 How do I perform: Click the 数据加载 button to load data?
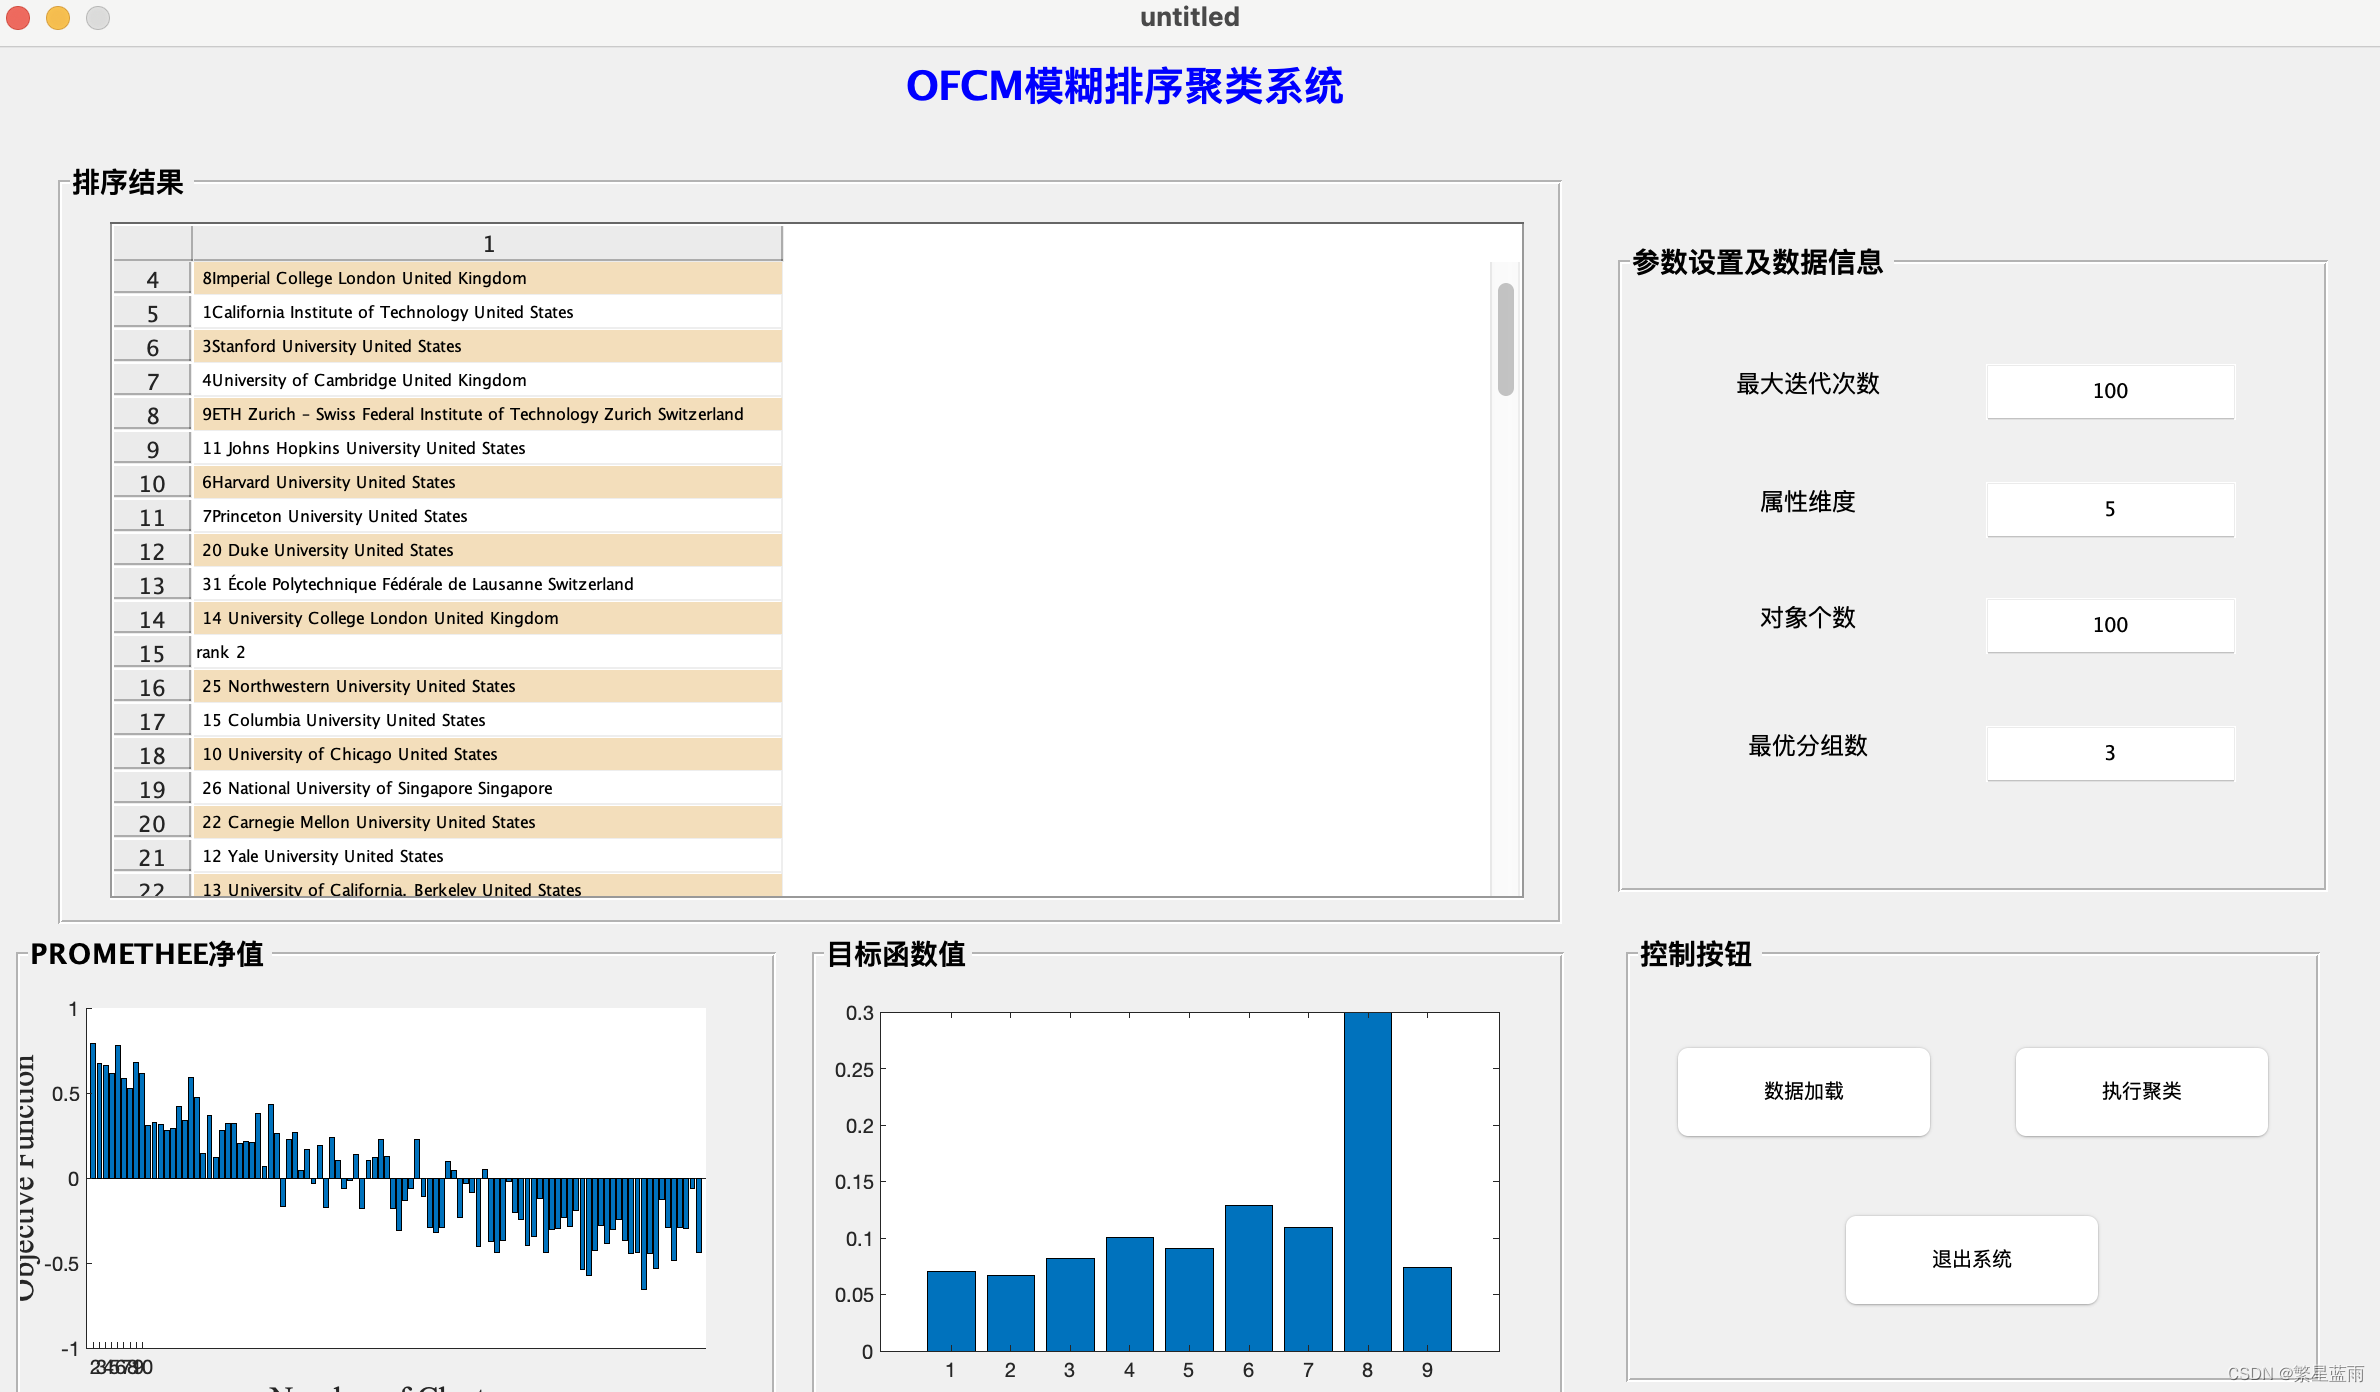(1802, 1091)
